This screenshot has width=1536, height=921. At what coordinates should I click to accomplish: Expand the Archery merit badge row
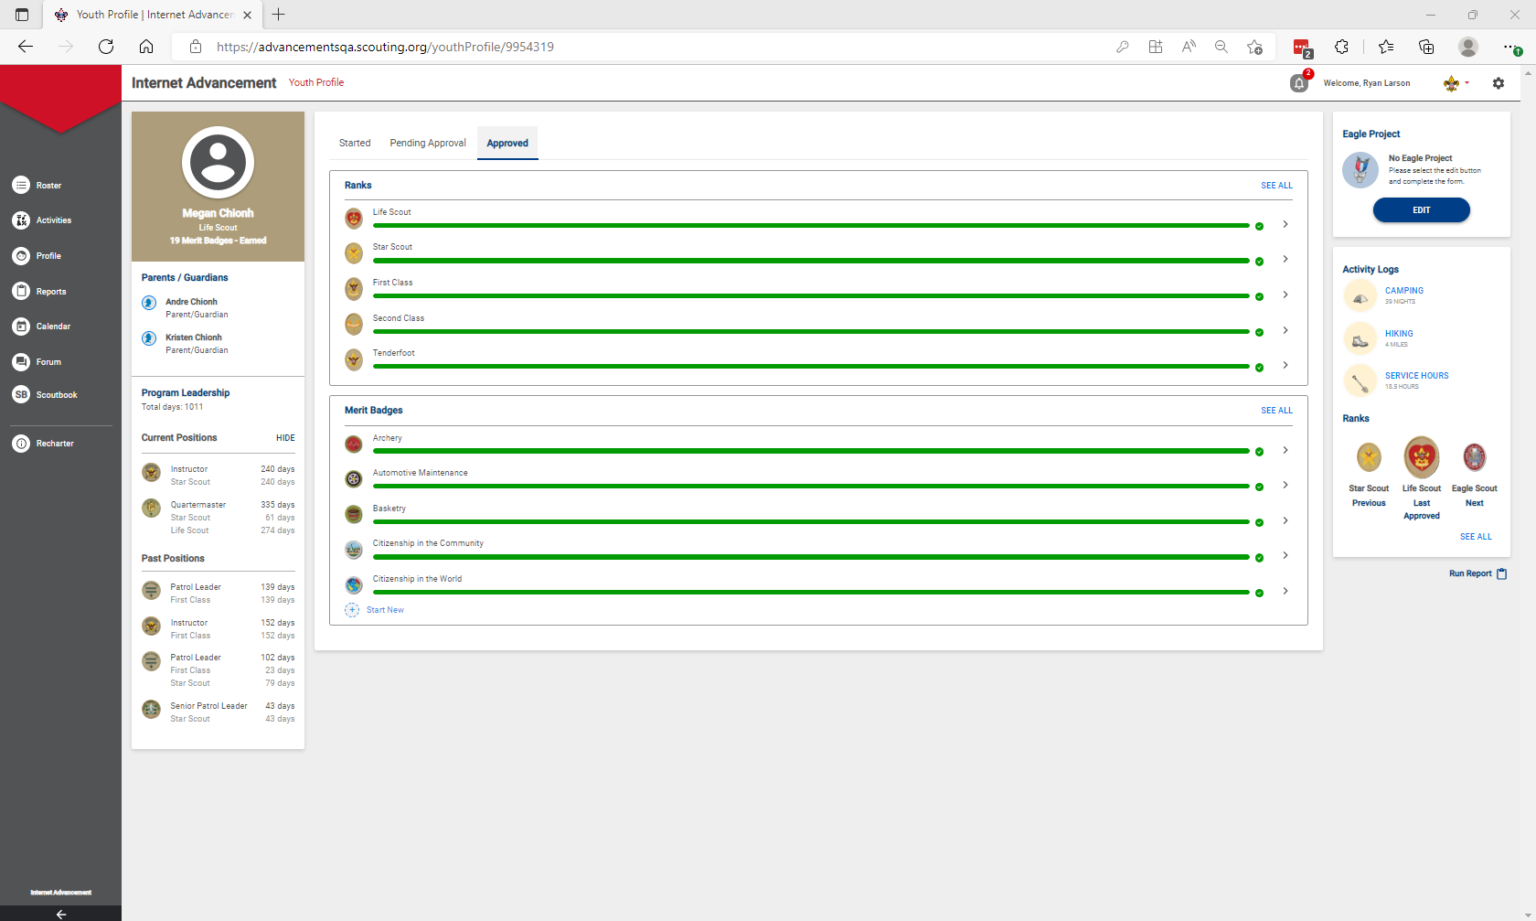pos(1285,451)
